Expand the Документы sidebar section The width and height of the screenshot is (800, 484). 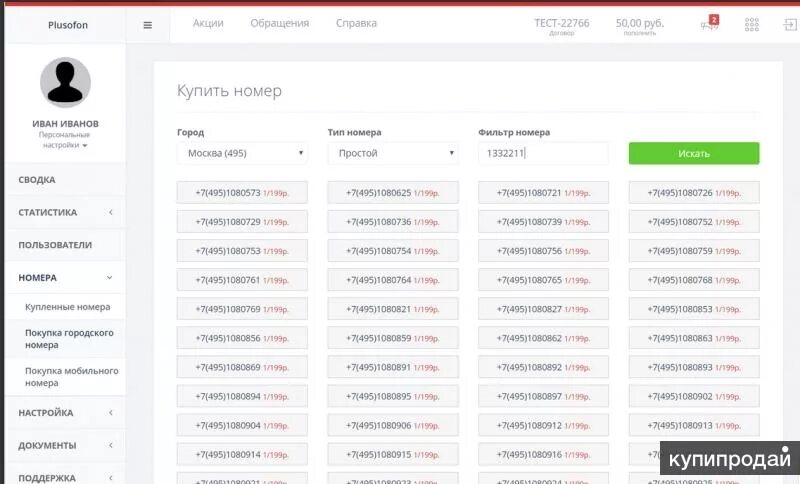click(x=65, y=445)
